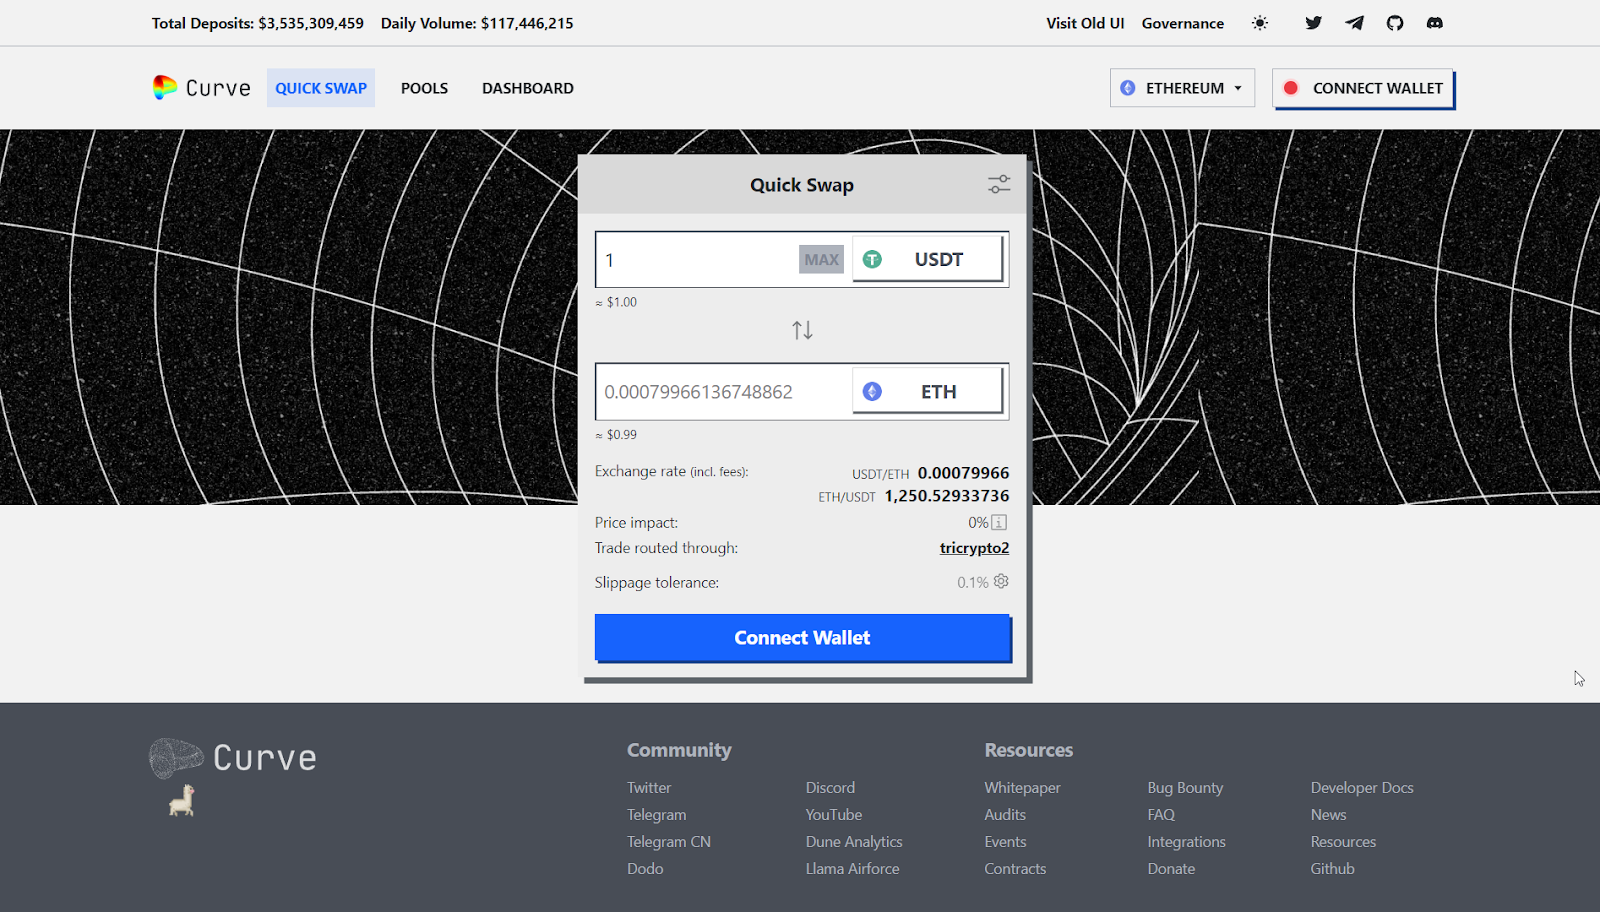Go to the Pools tab

[x=424, y=88]
